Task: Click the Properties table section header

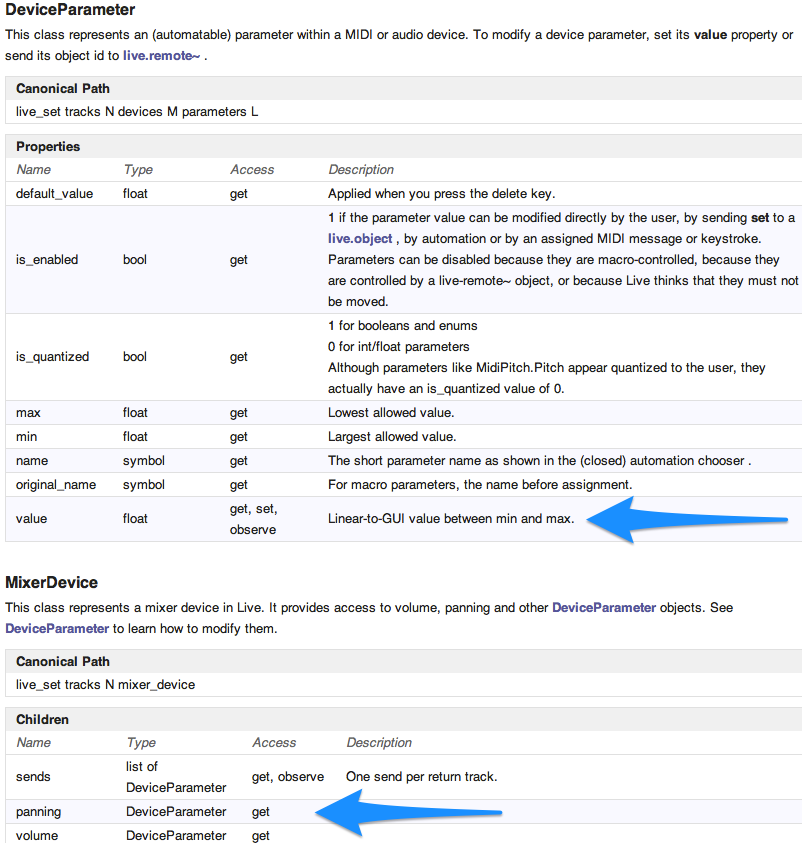Action: (48, 146)
